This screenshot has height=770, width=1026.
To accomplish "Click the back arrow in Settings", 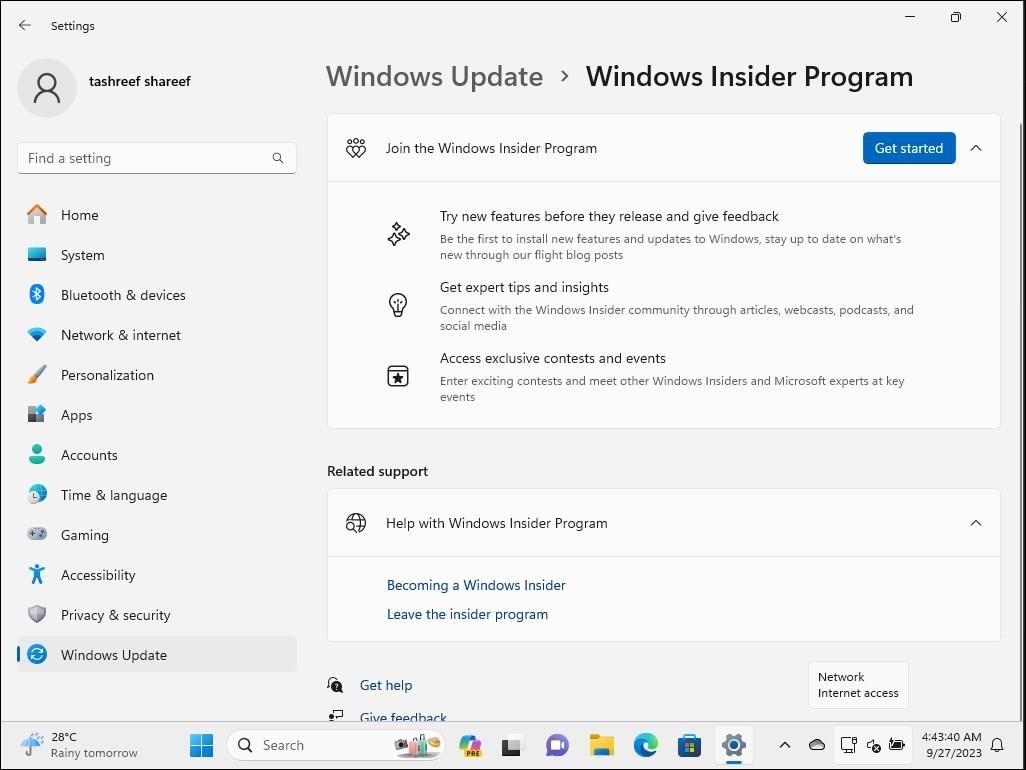I will click(24, 25).
